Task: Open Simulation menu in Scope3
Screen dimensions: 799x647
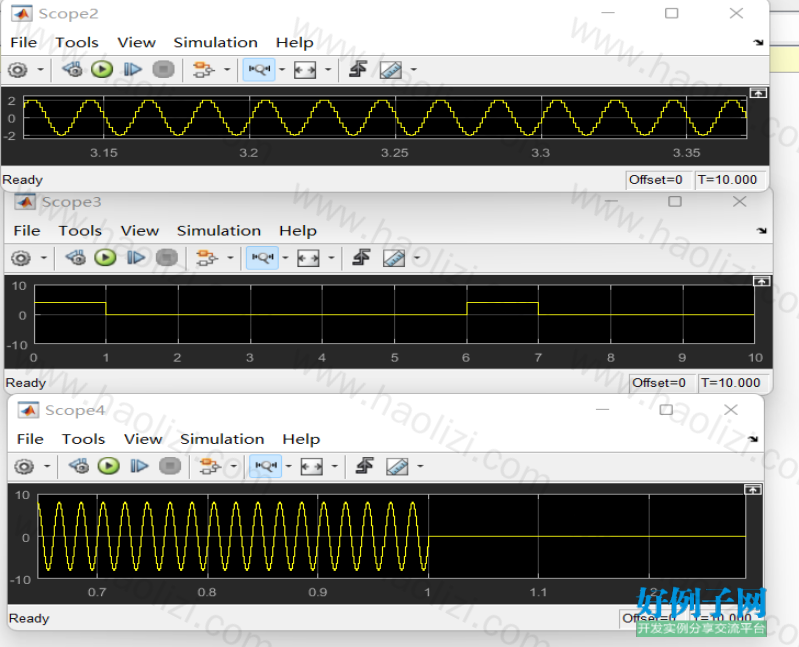Action: (219, 231)
